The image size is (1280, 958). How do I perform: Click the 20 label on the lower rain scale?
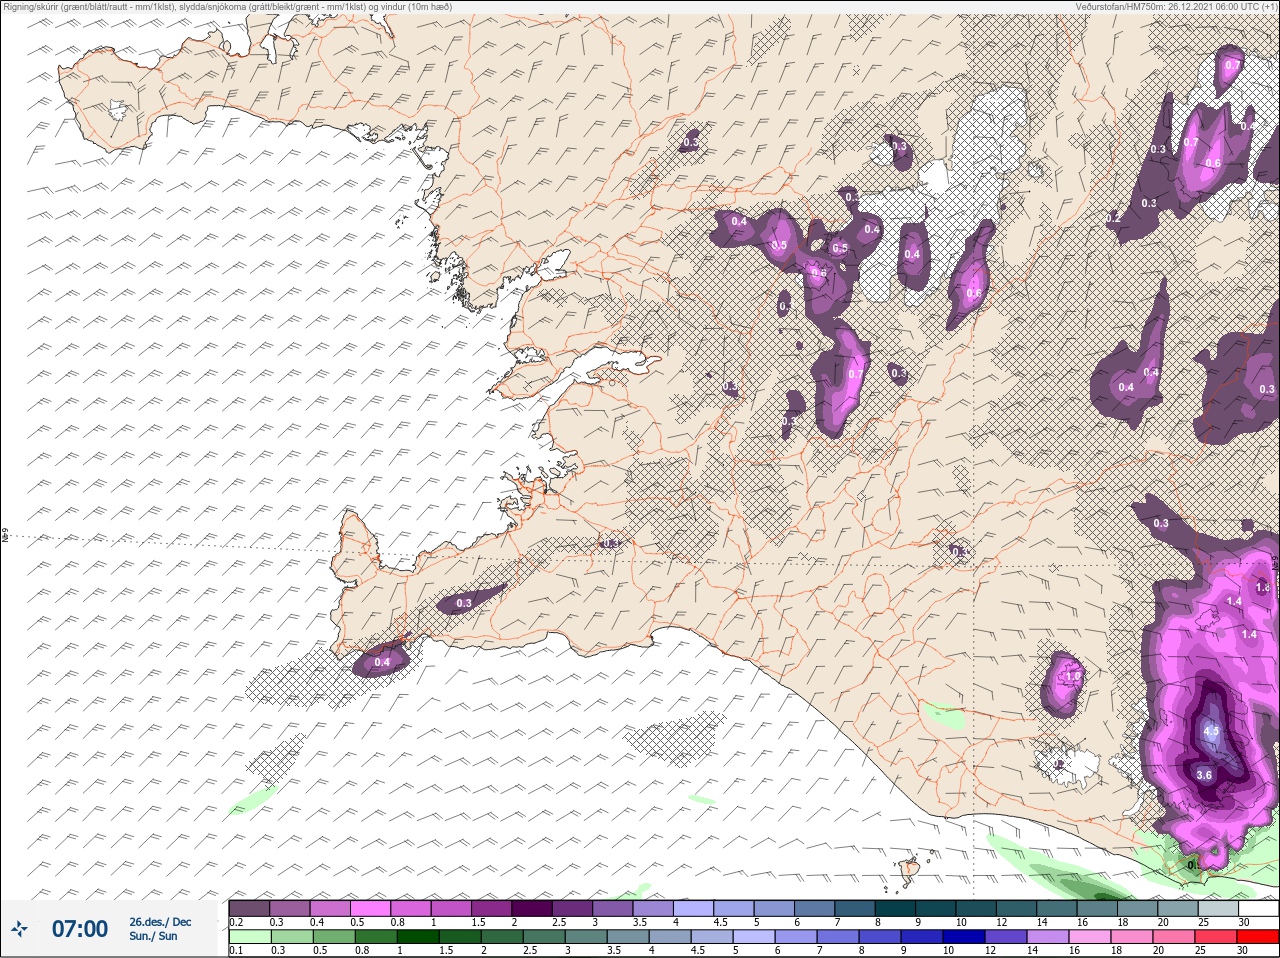[1158, 950]
